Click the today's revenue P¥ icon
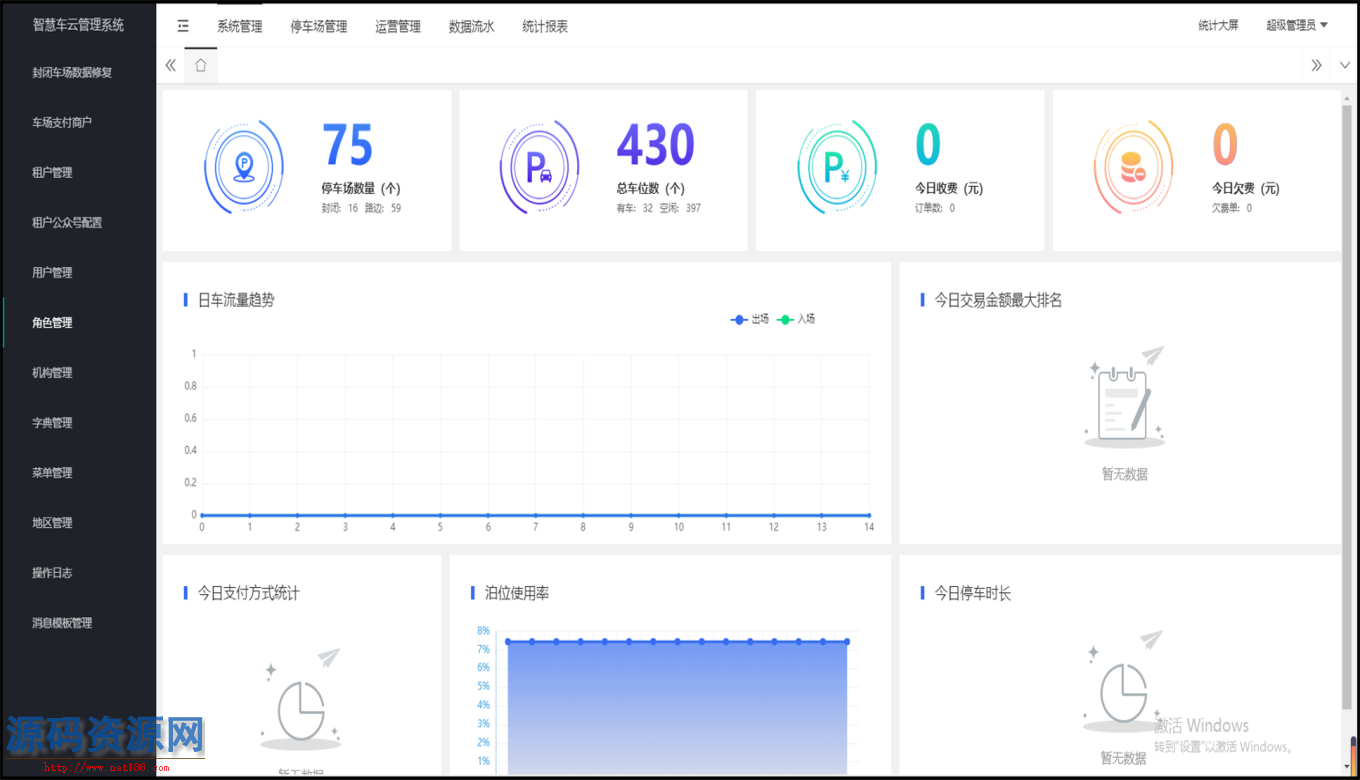The image size is (1360, 780). click(836, 167)
